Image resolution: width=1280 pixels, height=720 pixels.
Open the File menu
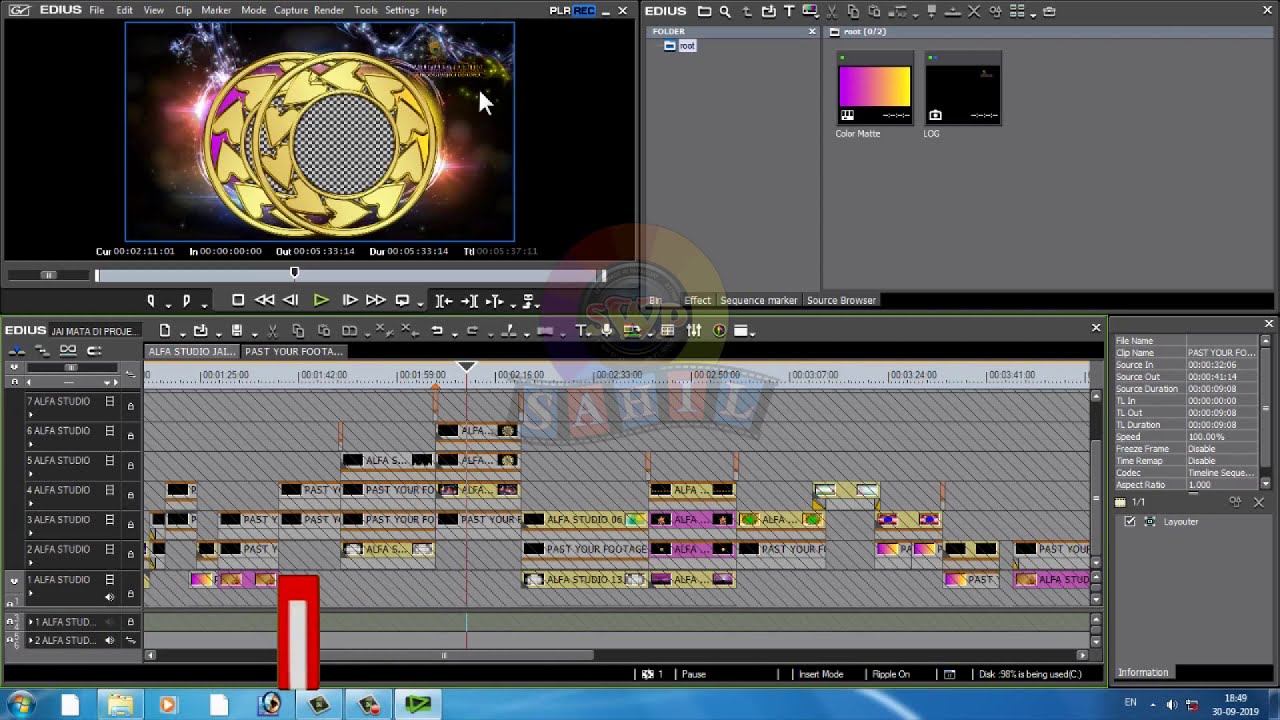tap(96, 10)
